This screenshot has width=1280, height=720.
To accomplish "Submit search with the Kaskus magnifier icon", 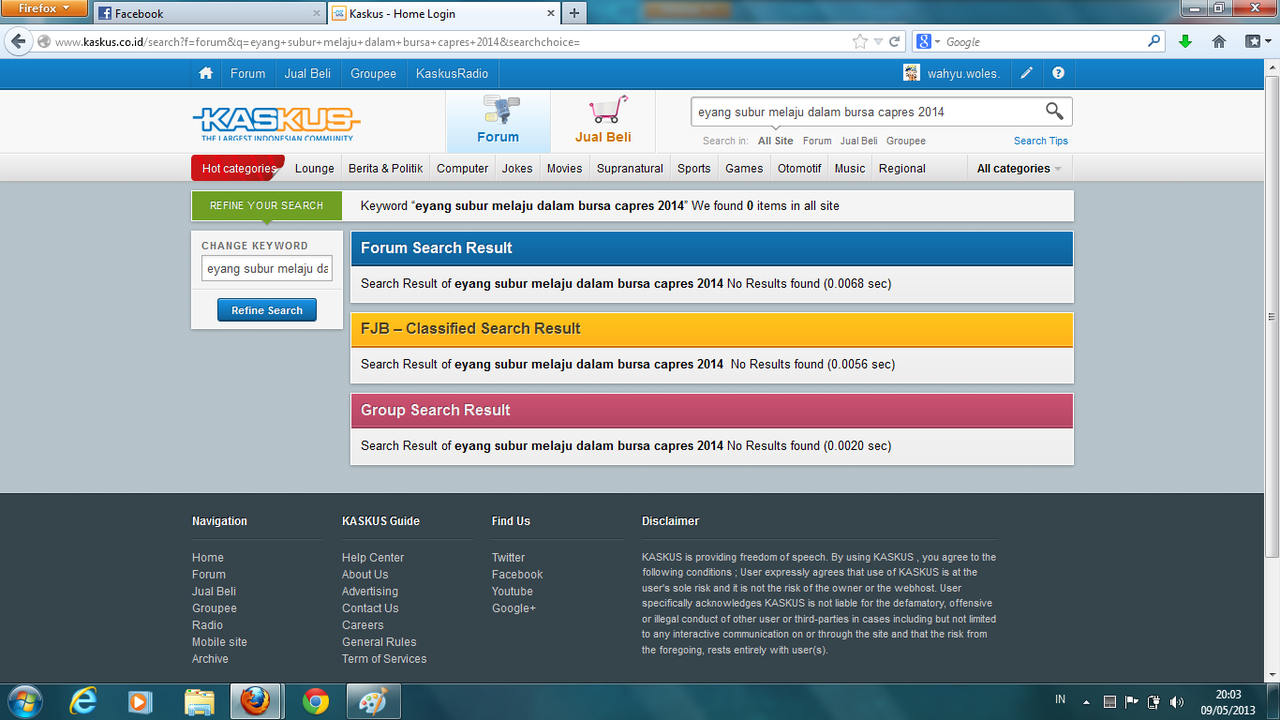I will pos(1054,111).
